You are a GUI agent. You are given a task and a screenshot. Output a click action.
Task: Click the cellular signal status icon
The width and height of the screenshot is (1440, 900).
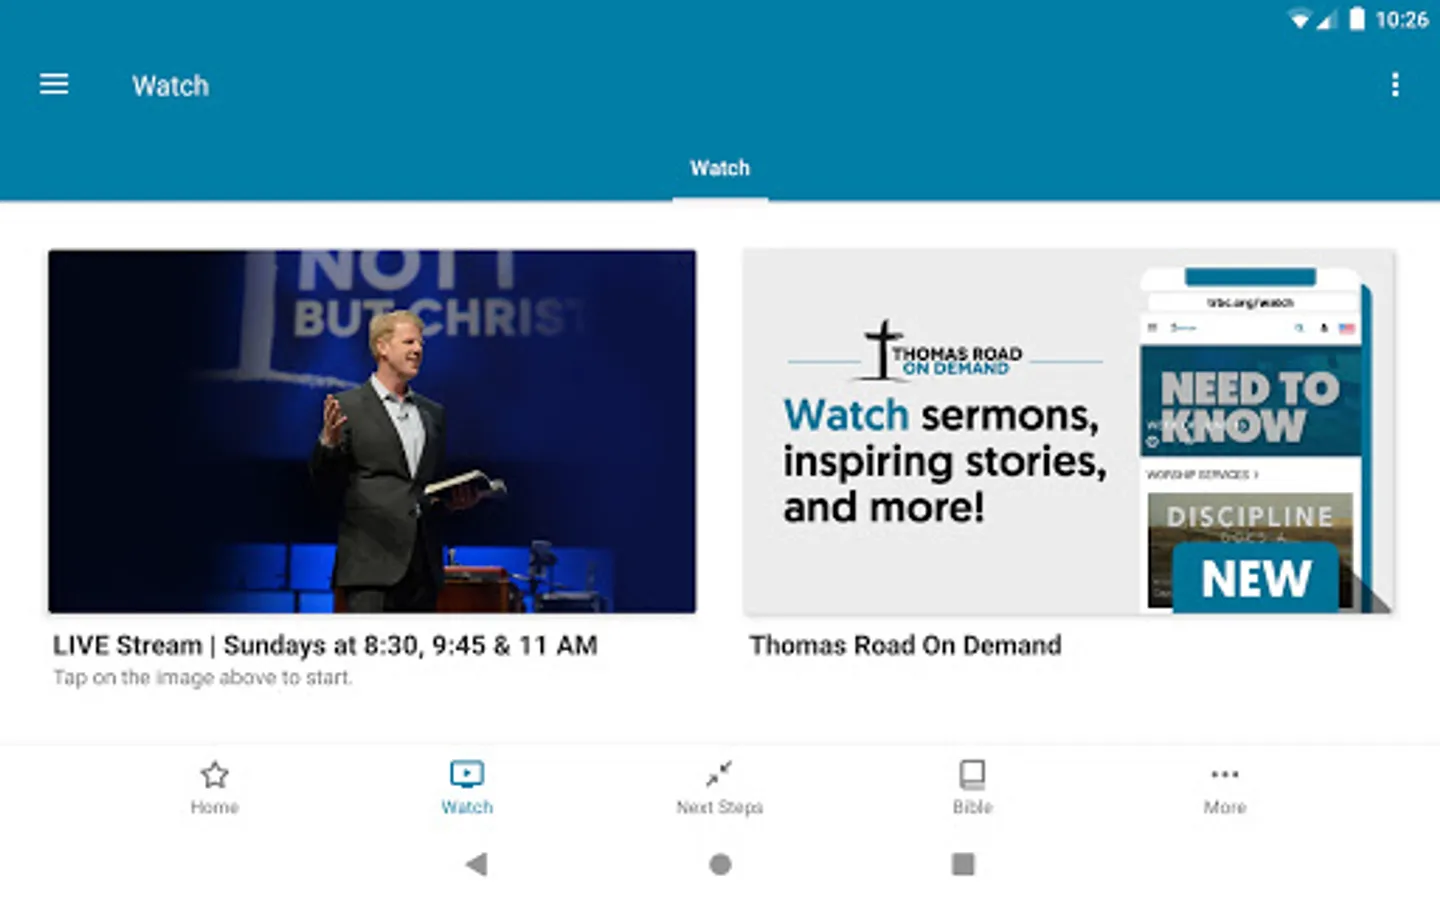tap(1326, 20)
